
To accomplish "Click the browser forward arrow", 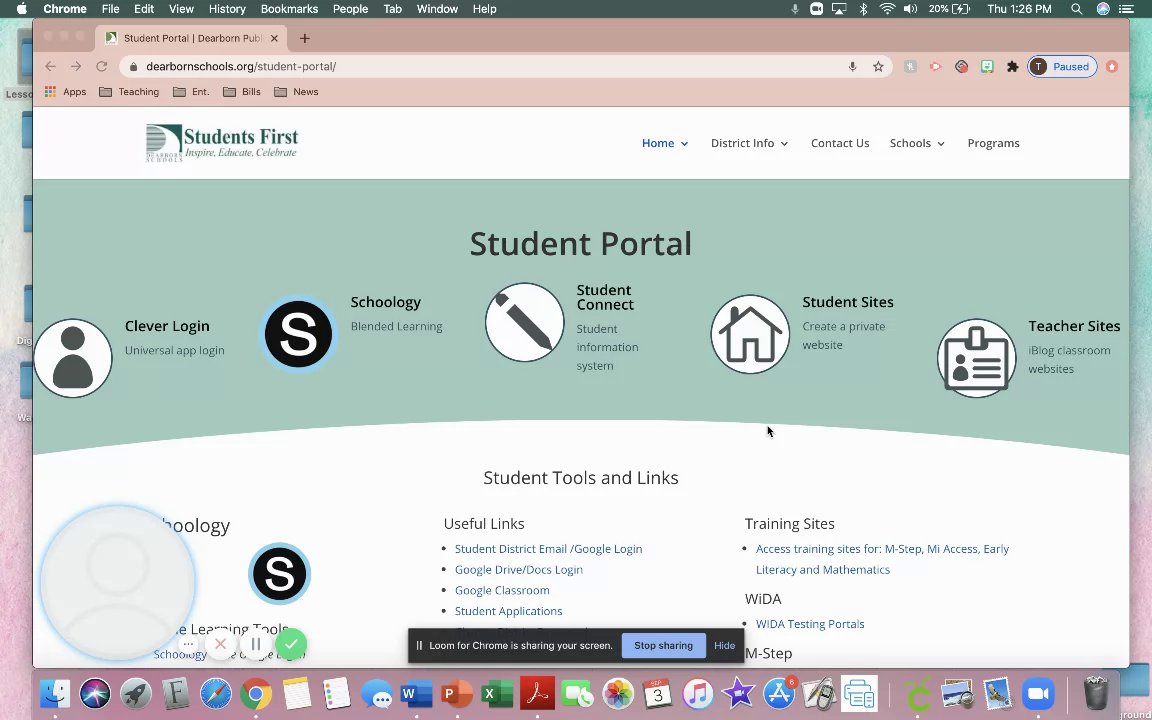I will click(76, 67).
